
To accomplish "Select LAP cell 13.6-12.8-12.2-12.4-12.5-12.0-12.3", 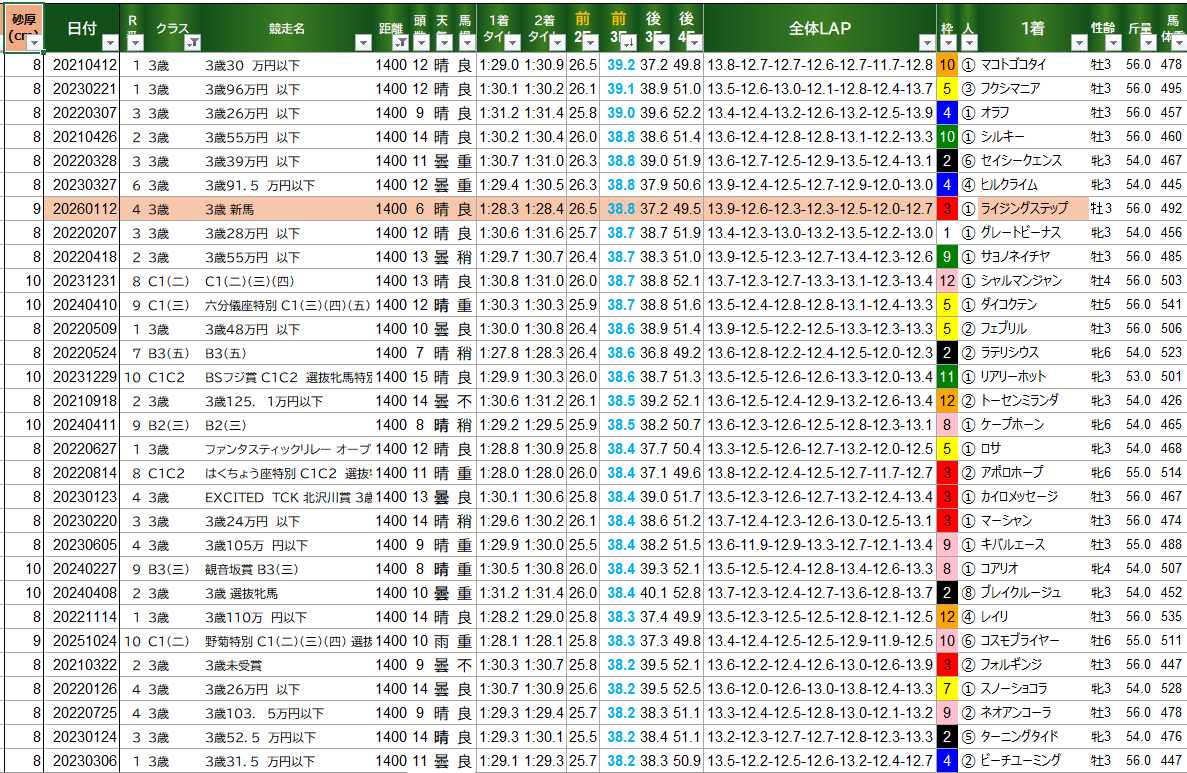I will [820, 353].
